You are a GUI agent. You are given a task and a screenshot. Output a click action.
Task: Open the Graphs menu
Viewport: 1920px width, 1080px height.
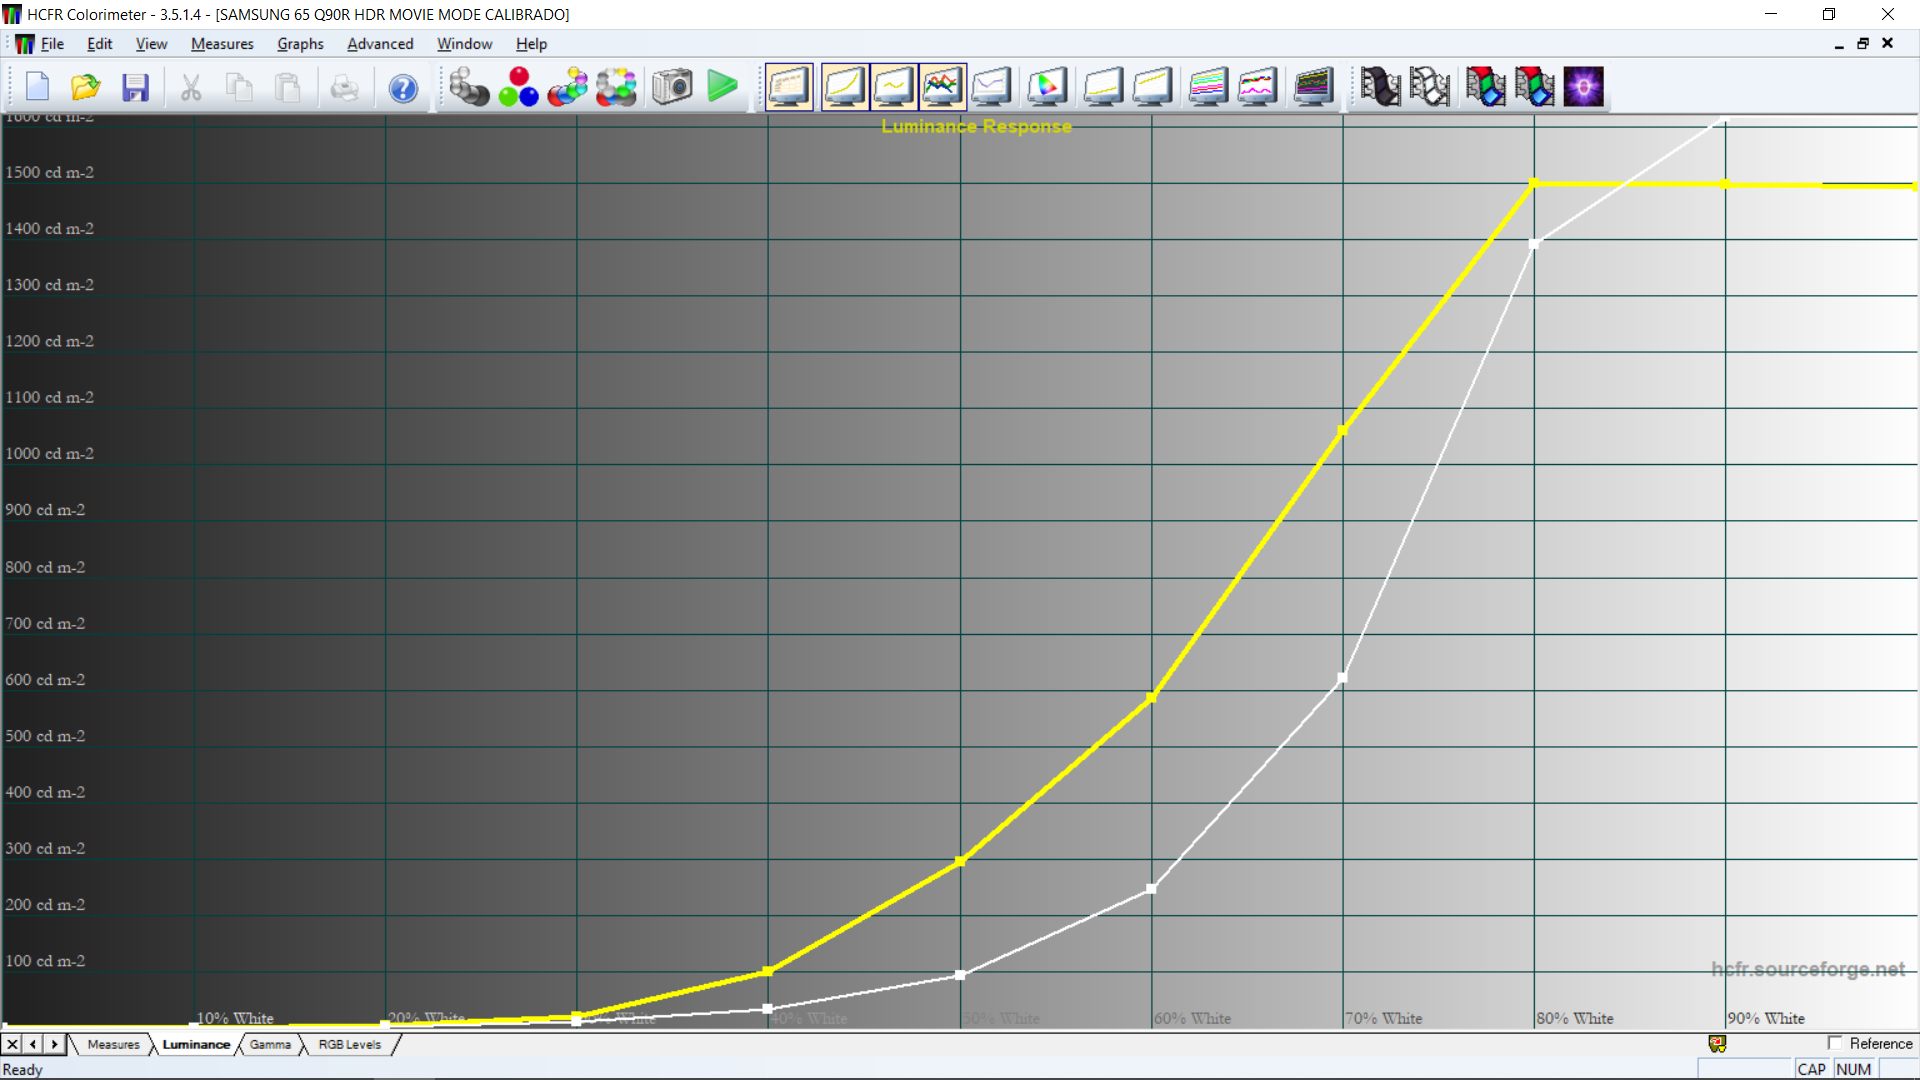pos(300,44)
